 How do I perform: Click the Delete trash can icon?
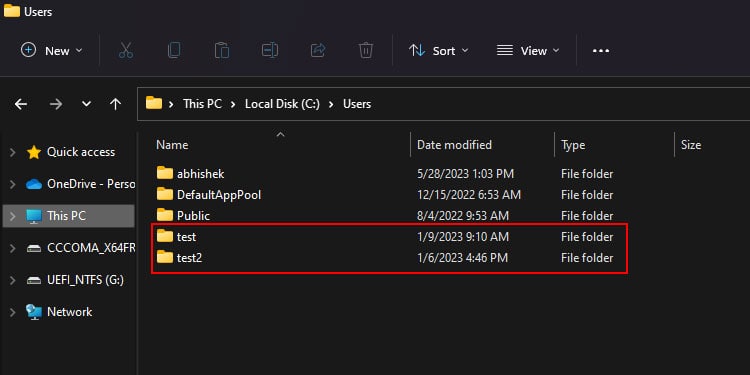pos(366,50)
